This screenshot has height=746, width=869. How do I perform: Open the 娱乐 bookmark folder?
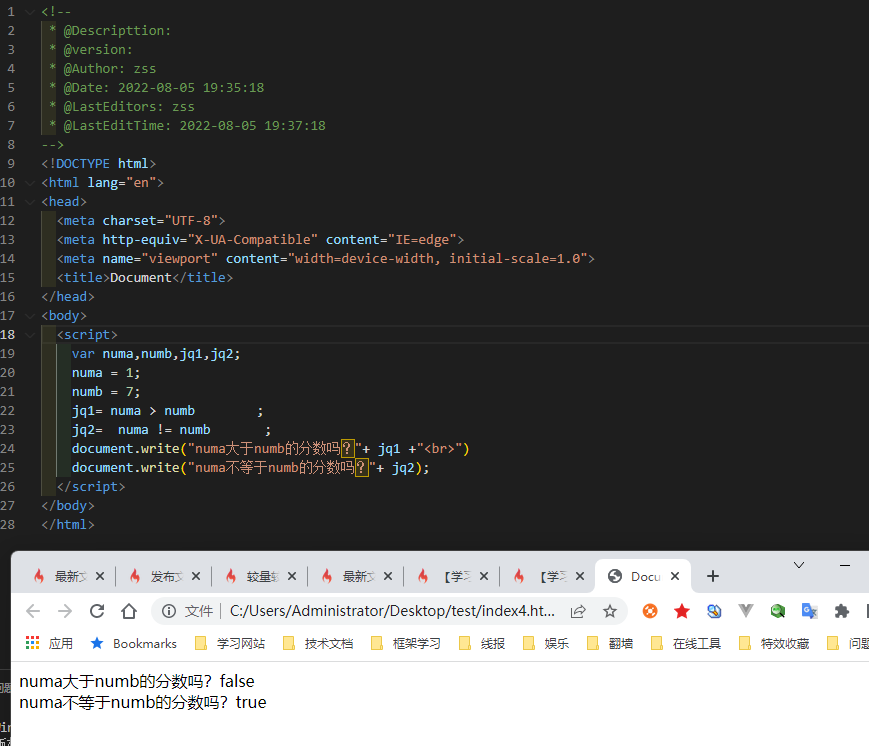[546, 643]
